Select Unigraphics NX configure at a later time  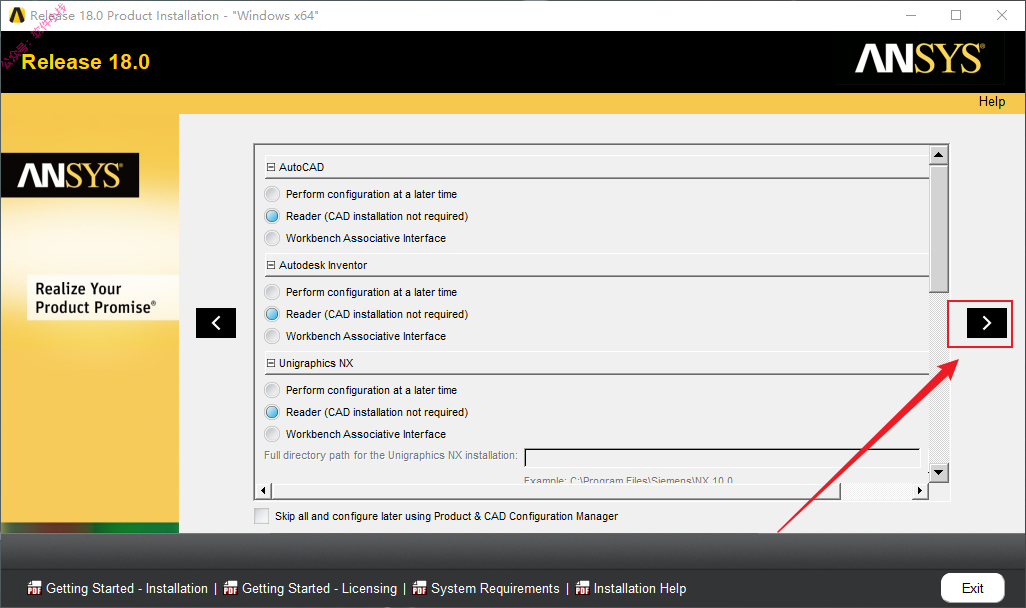(x=272, y=390)
